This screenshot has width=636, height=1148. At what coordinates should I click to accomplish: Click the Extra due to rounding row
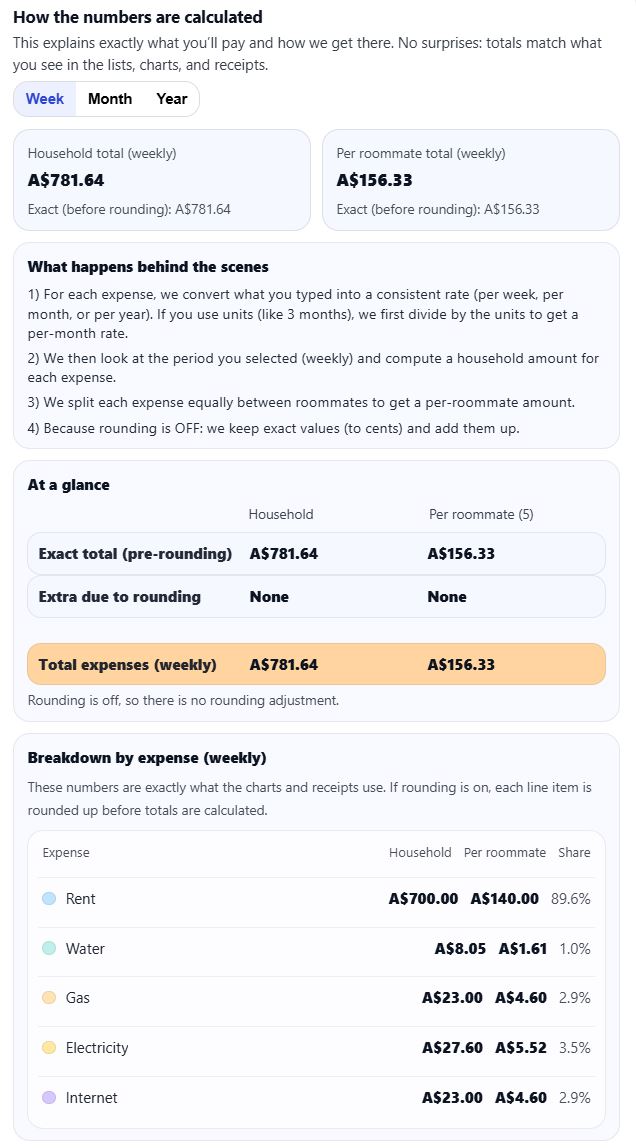pyautogui.click(x=318, y=597)
